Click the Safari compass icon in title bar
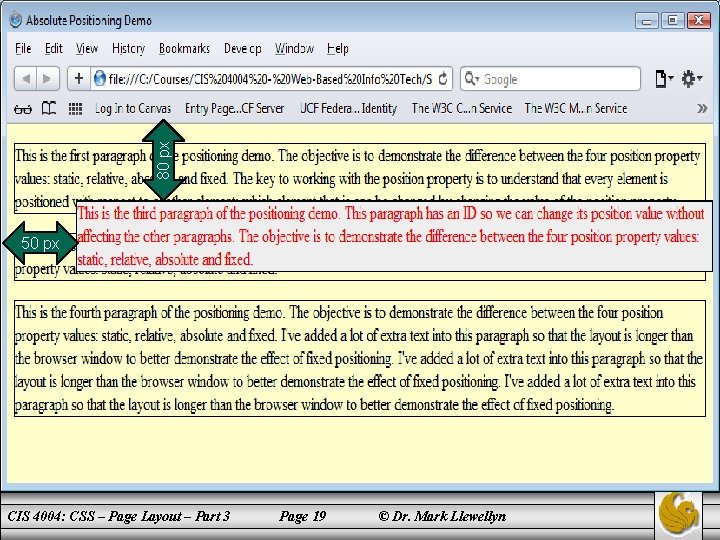720x540 pixels. (16, 20)
